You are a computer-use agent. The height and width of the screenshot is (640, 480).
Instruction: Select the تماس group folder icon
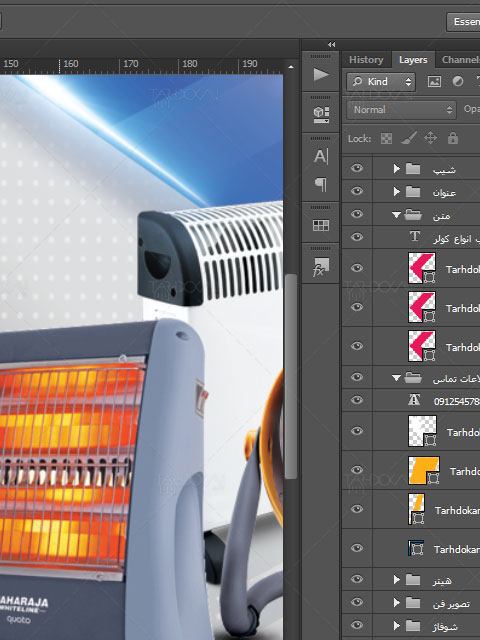[412, 378]
